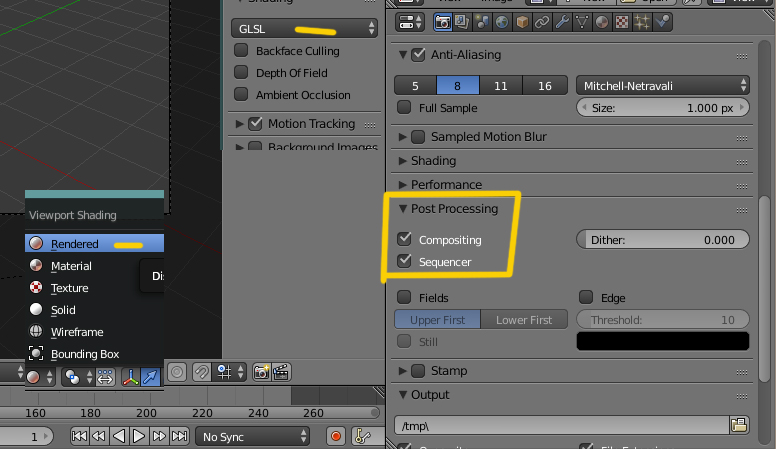Set anti-aliasing samples to 5
The width and height of the screenshot is (776, 449).
(x=415, y=86)
